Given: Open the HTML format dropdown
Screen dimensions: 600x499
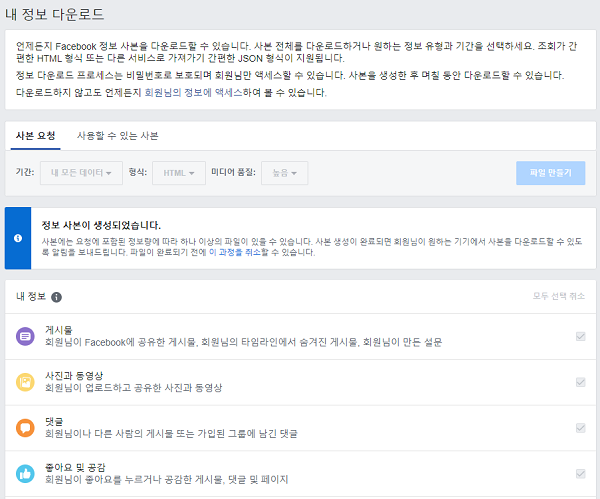Looking at the screenshot, I should (179, 173).
